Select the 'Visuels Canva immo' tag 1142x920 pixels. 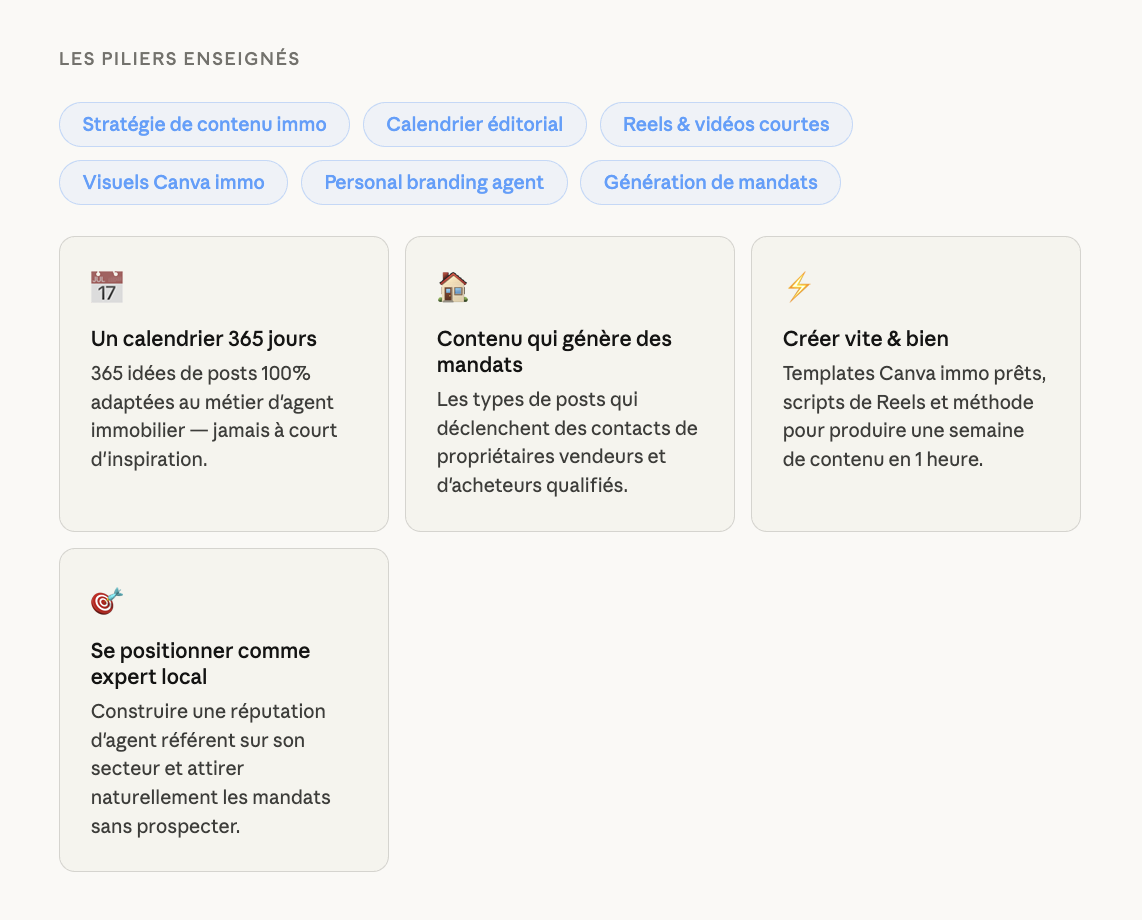(x=173, y=183)
